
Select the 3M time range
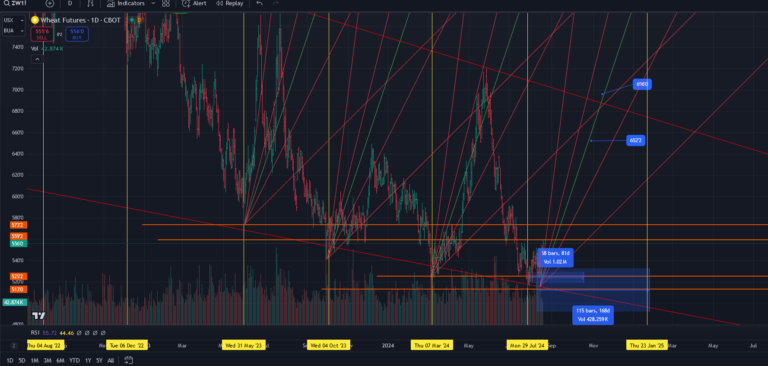click(x=48, y=361)
